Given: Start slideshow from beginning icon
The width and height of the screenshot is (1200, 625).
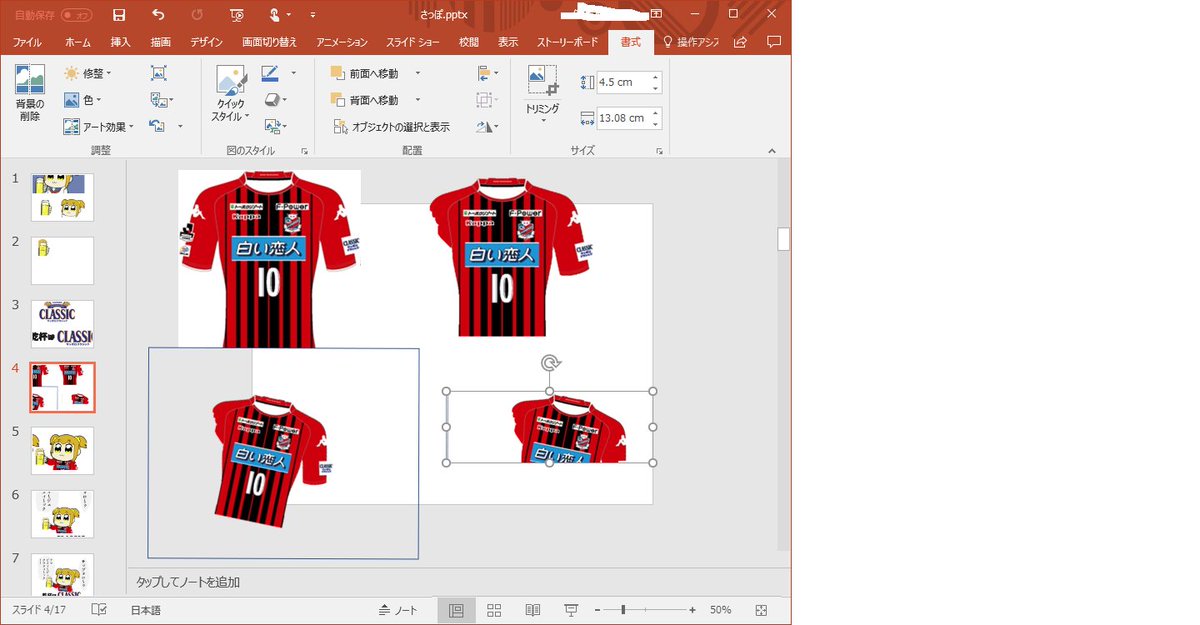Looking at the screenshot, I should pos(236,15).
